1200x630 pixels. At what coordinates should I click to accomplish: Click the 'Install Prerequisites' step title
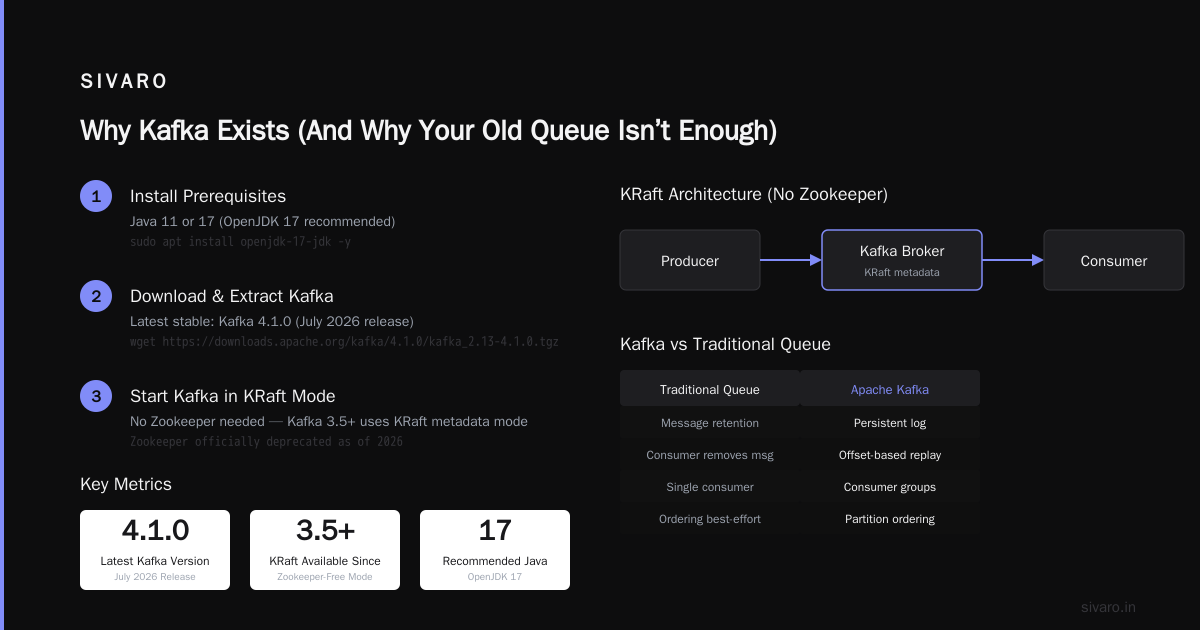[x=208, y=196]
